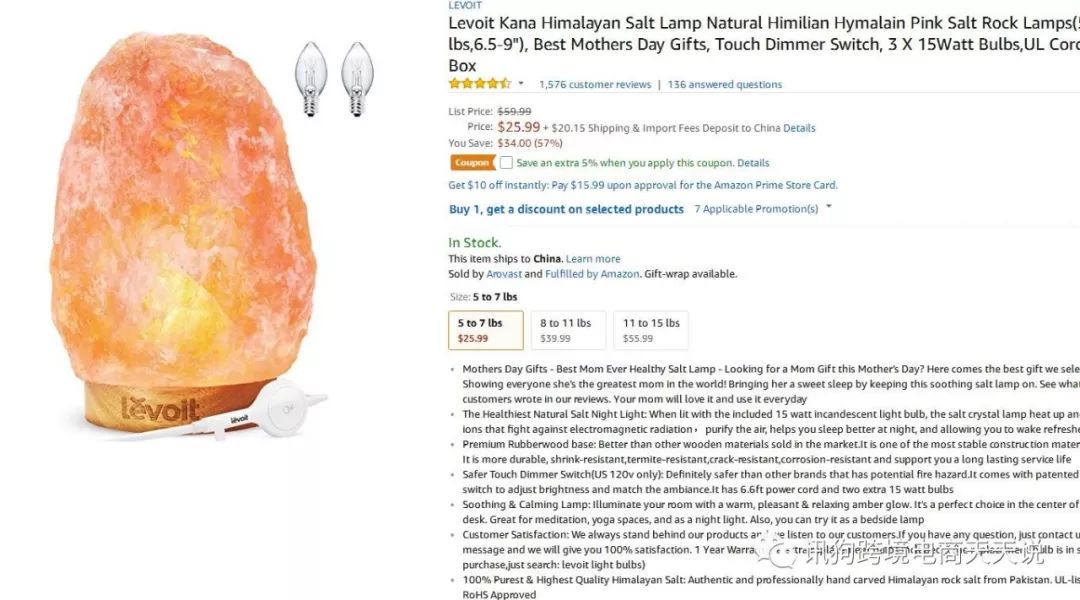The height and width of the screenshot is (600, 1080).
Task: Open coupon Details link
Action: [x=753, y=163]
